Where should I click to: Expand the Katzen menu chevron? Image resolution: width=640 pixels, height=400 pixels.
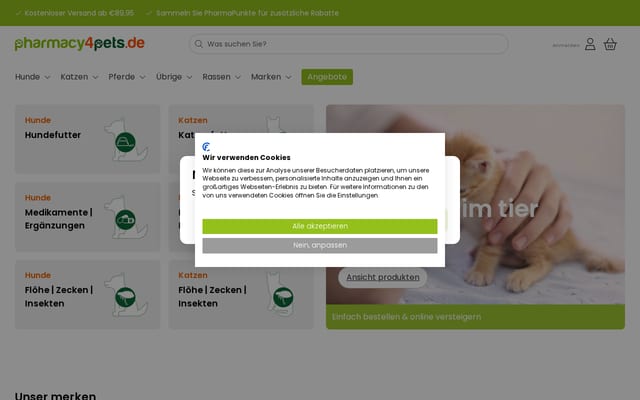(x=95, y=77)
